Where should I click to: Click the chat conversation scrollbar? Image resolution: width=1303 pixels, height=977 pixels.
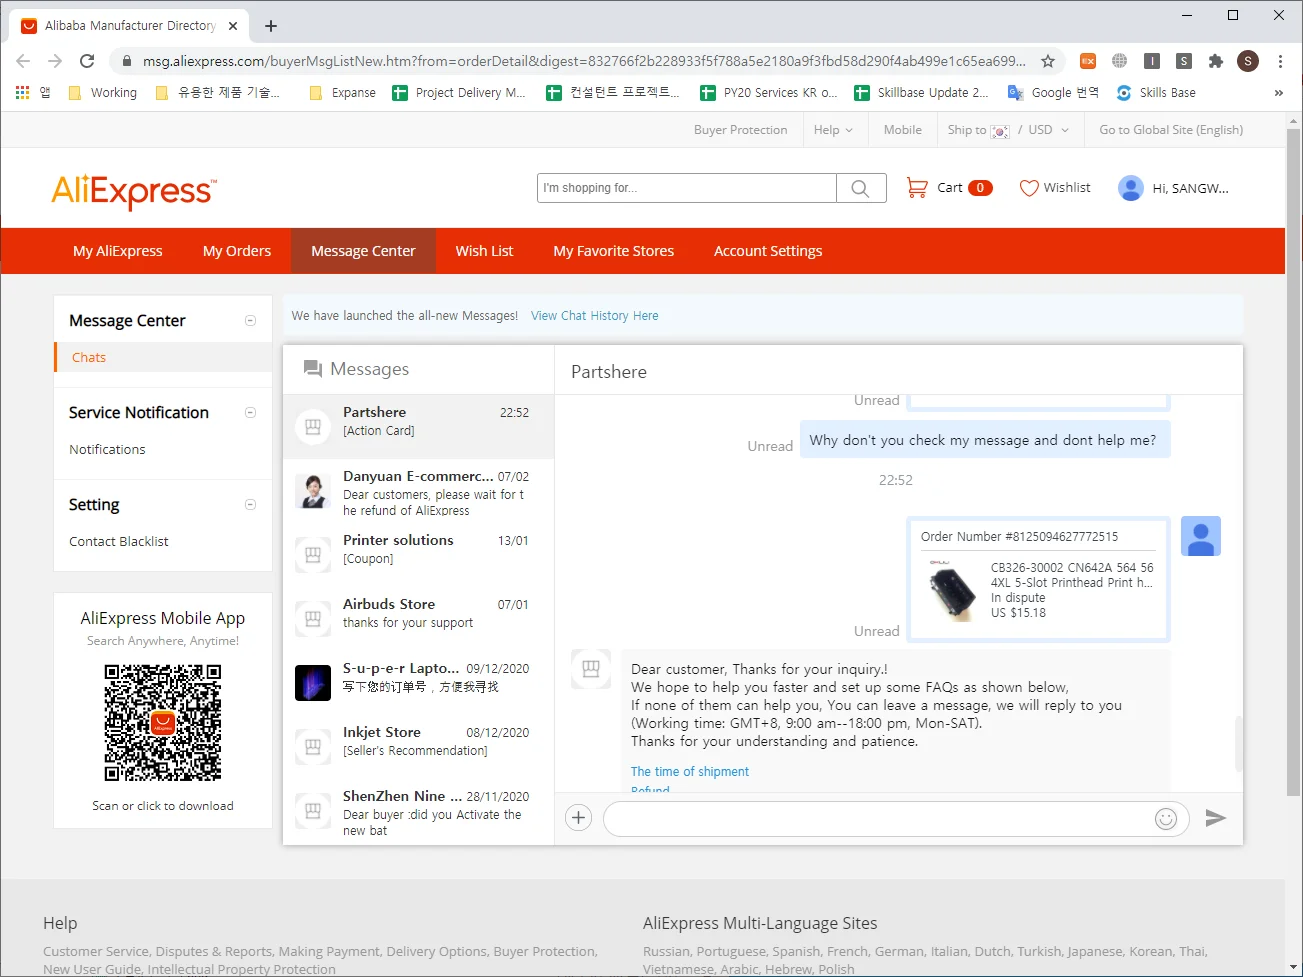click(1239, 743)
